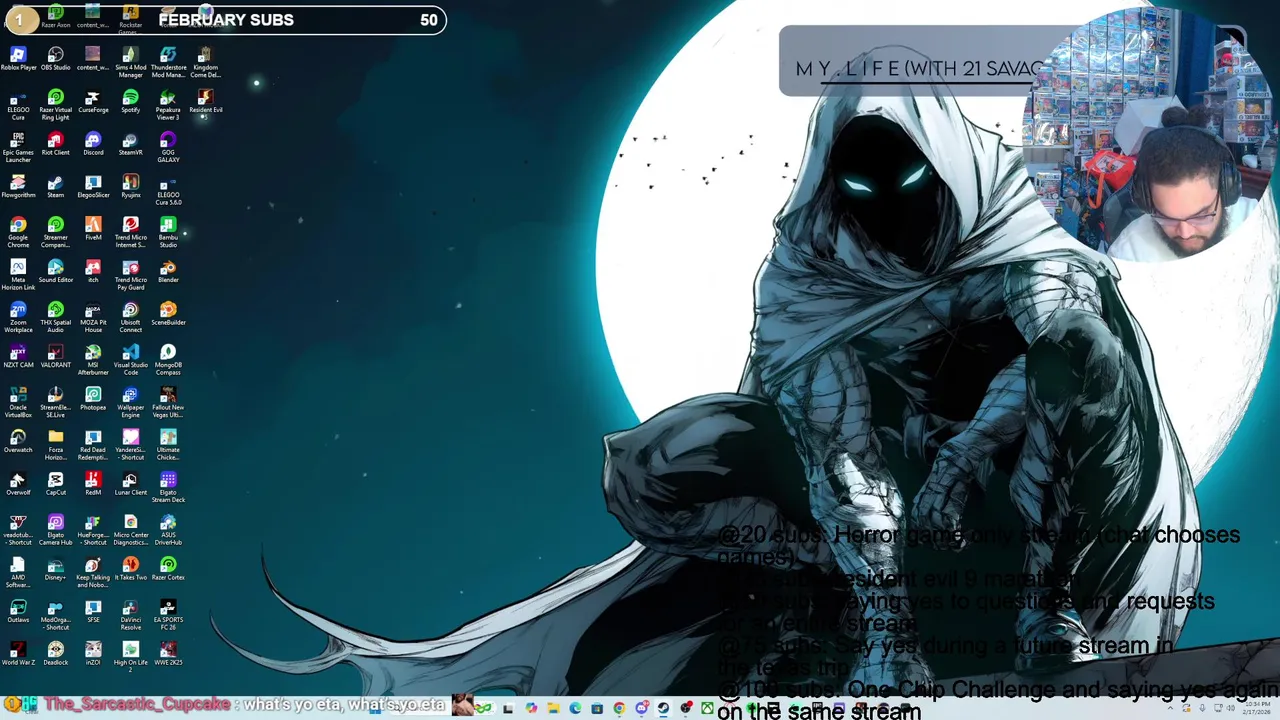Open the ElegooSlicer icon
Viewport: 1280px width, 720px height.
click(x=93, y=187)
